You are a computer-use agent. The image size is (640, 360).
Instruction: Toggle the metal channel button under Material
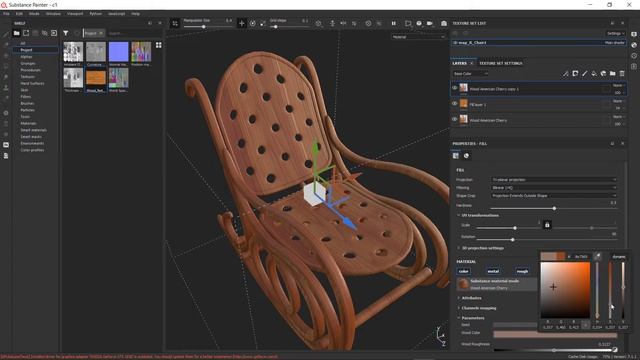click(493, 271)
